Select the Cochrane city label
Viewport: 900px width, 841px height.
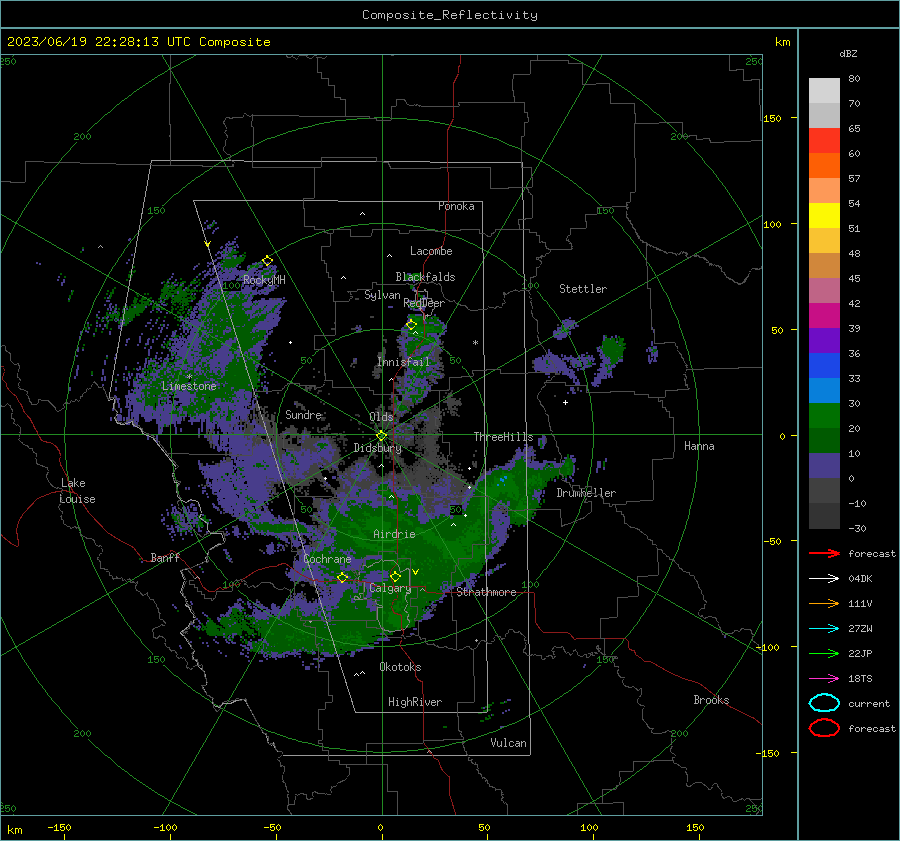tap(327, 559)
